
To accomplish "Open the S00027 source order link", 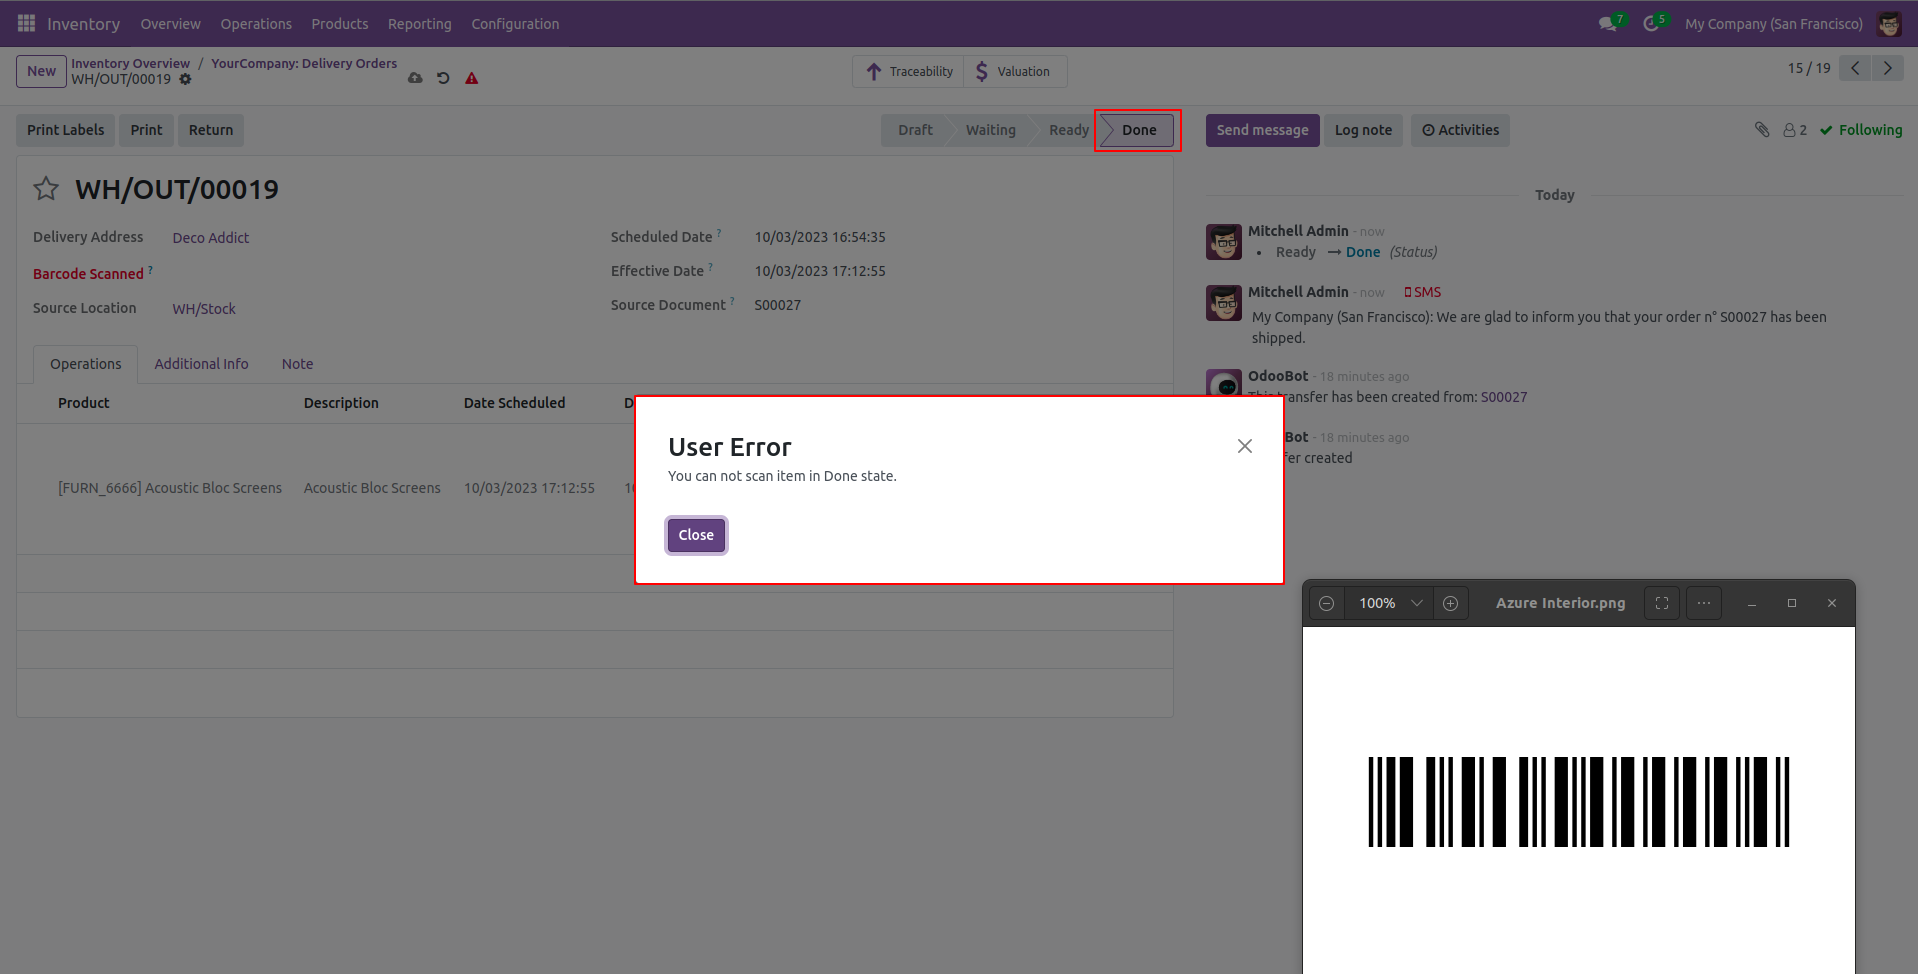I will 1504,397.
